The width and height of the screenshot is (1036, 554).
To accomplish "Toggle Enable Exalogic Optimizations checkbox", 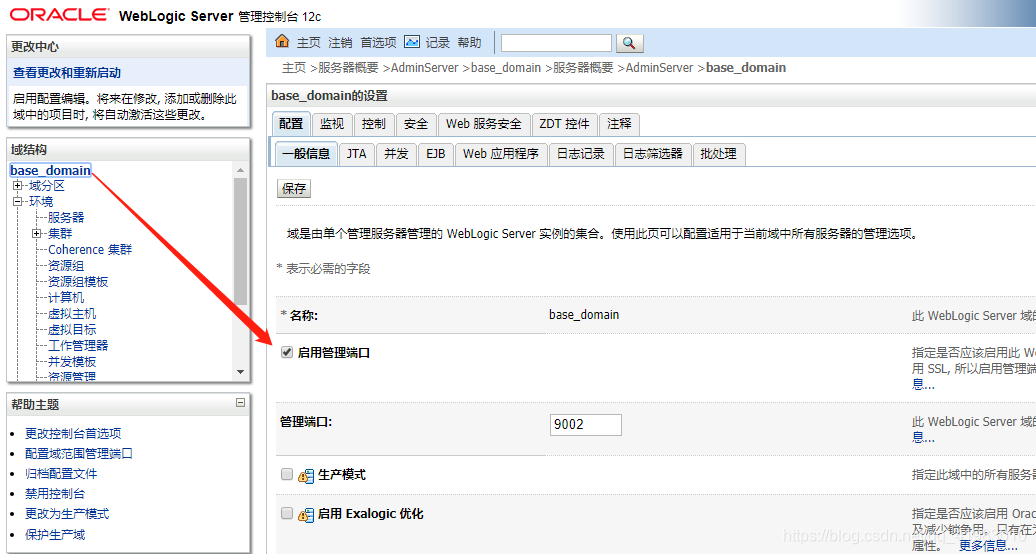I will [x=287, y=513].
